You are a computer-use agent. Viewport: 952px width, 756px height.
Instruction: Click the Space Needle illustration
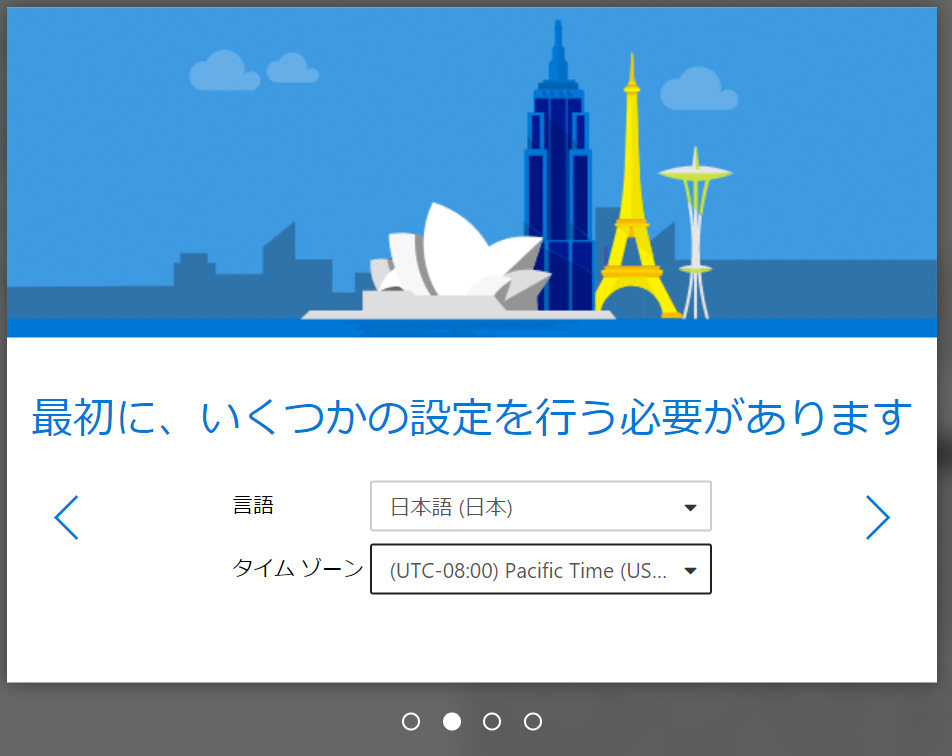(696, 220)
